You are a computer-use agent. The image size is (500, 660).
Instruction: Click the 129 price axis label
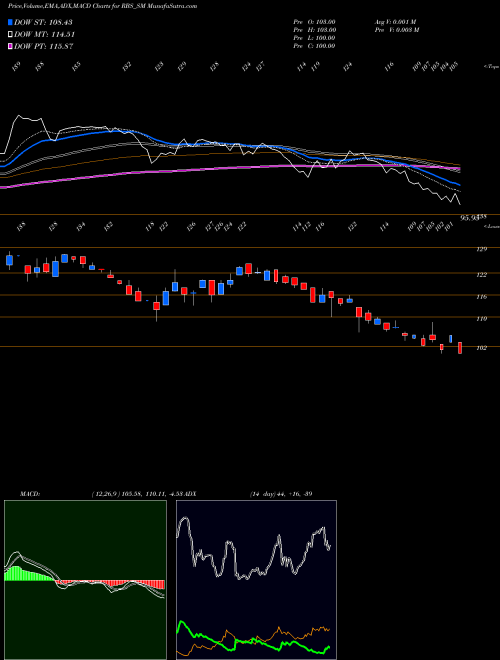(x=481, y=249)
